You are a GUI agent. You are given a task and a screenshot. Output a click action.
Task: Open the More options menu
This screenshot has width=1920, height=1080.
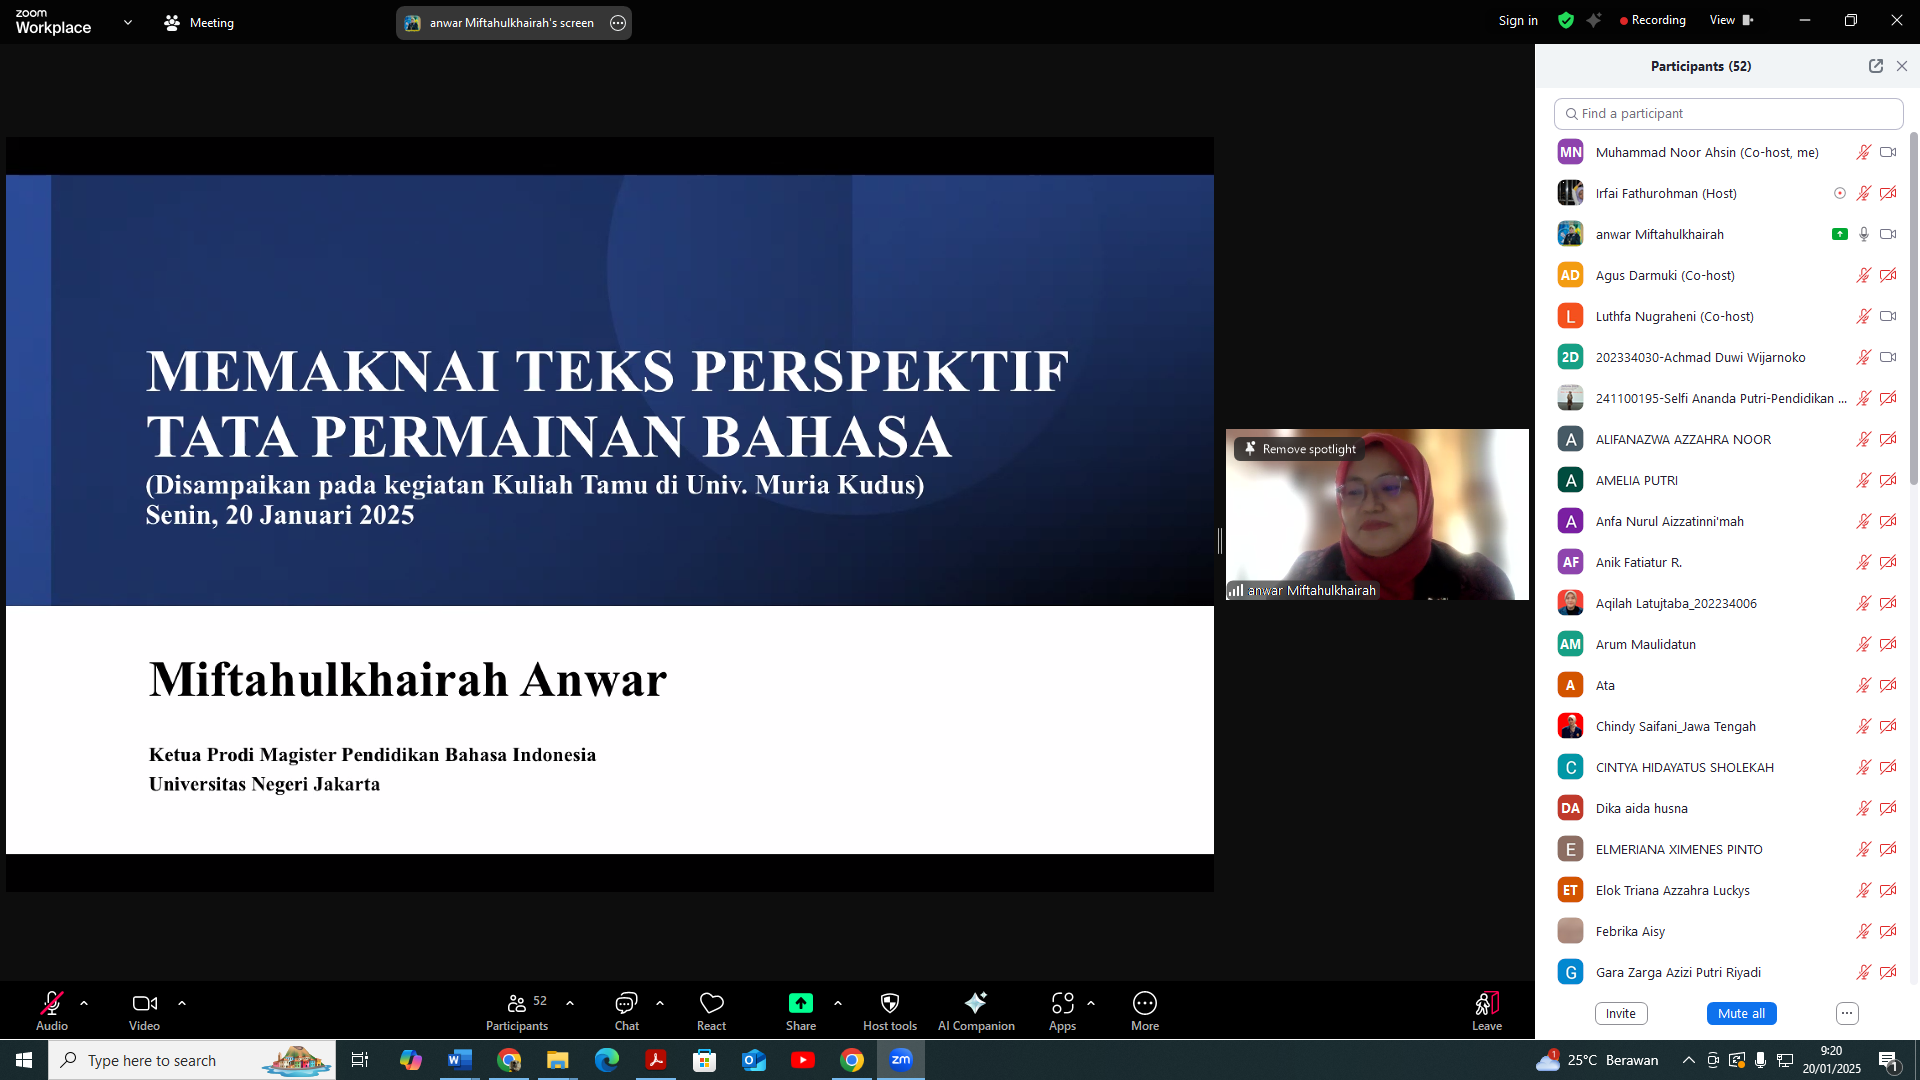1145,1011
